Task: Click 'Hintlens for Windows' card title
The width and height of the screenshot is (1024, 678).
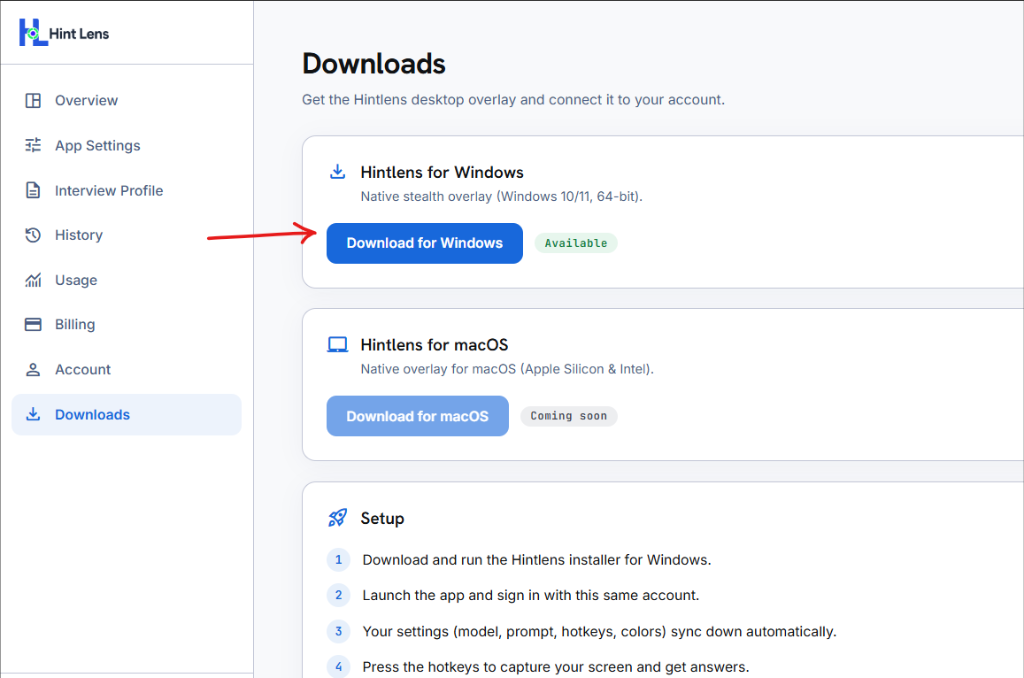Action: [x=442, y=172]
